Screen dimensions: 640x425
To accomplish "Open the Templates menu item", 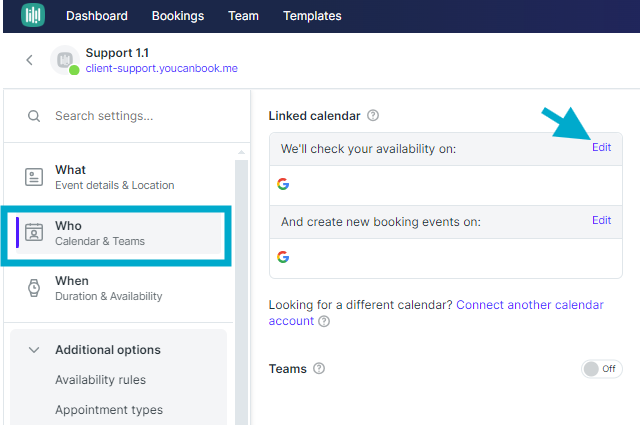I will [312, 16].
